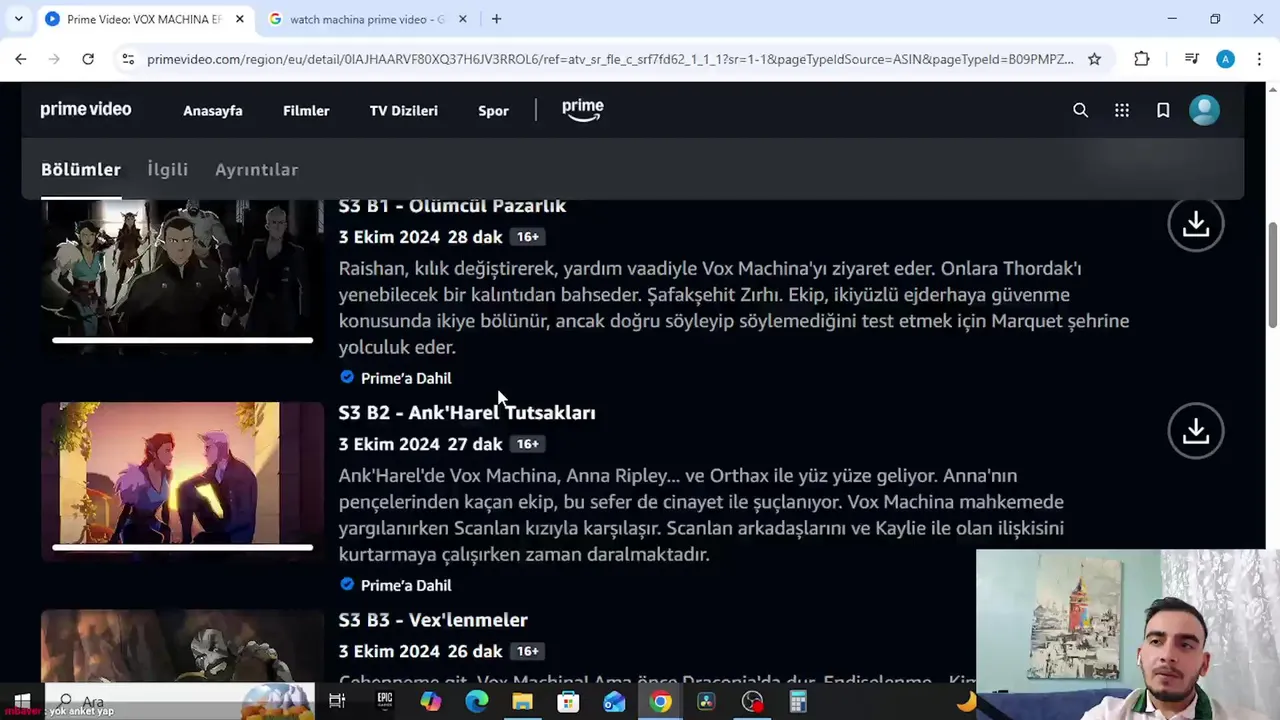This screenshot has height=720, width=1280.
Task: Open Microsoft Store from the taskbar
Action: 568,702
